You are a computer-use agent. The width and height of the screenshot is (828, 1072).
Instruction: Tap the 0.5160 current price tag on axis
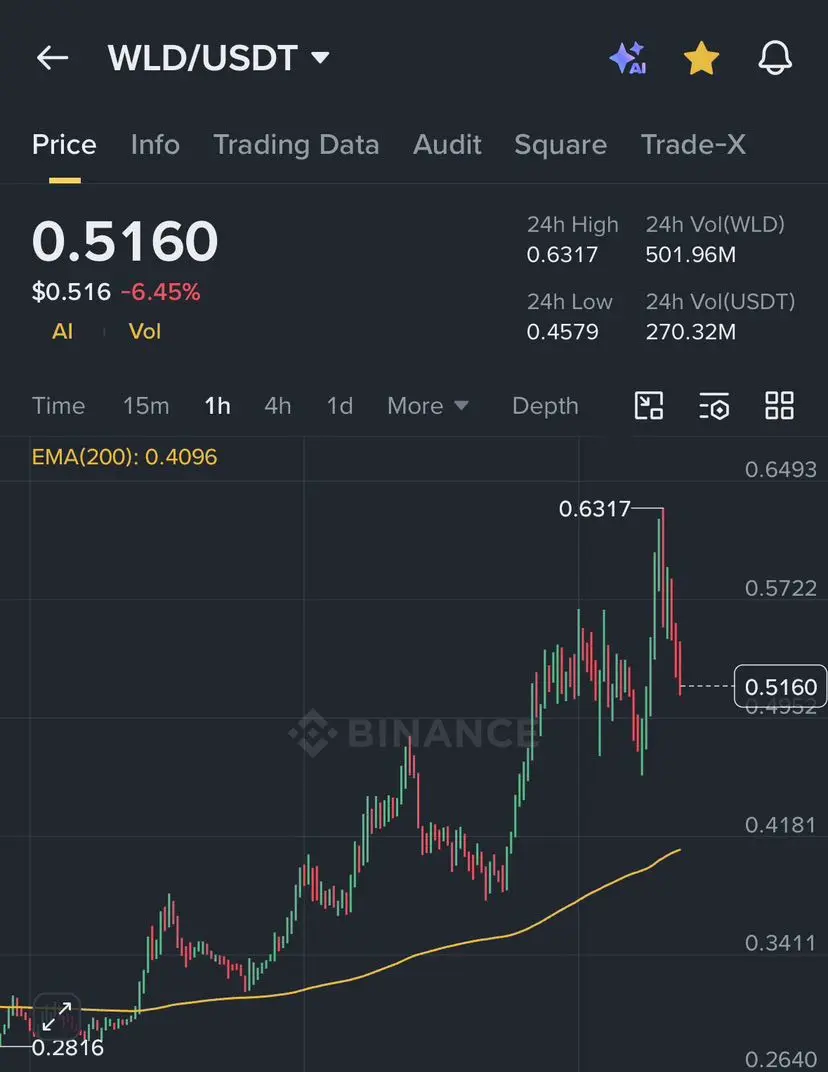click(780, 686)
